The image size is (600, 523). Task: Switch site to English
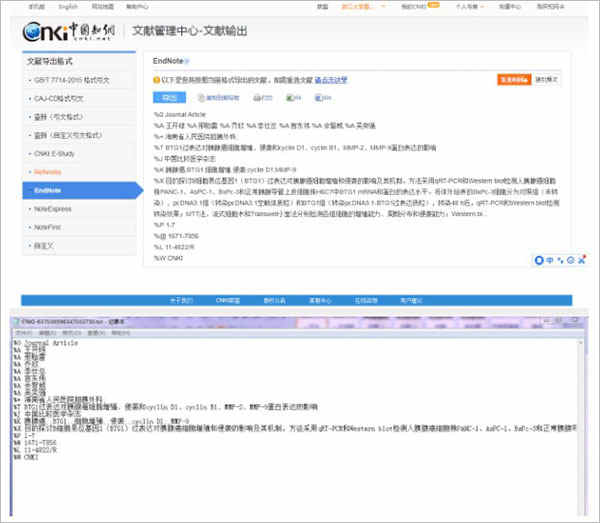[68, 7]
